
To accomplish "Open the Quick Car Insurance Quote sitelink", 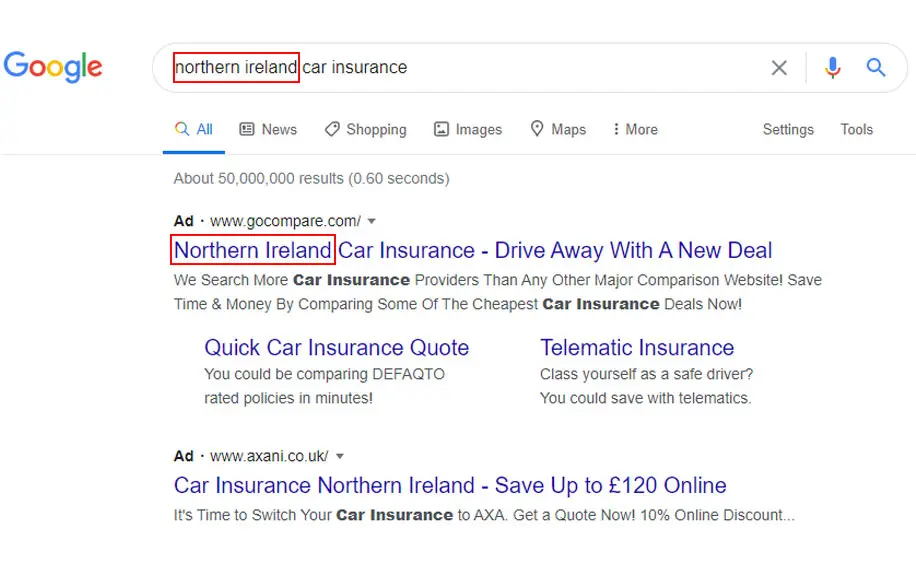I will 336,348.
